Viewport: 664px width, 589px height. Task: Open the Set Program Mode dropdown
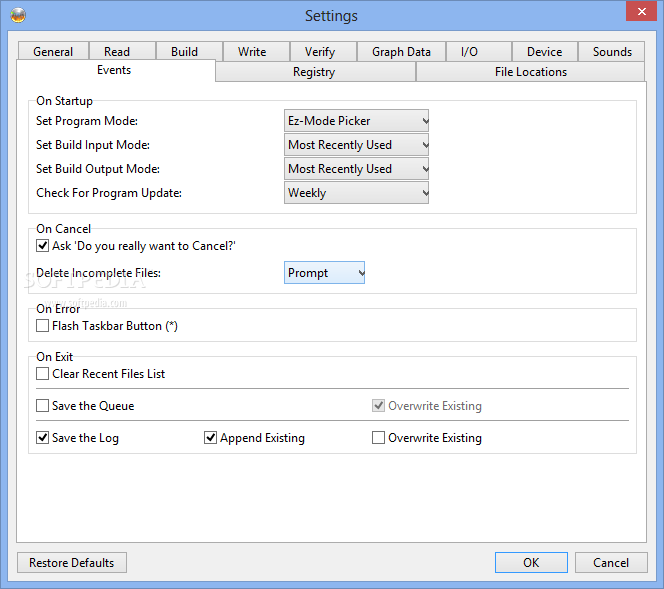356,121
